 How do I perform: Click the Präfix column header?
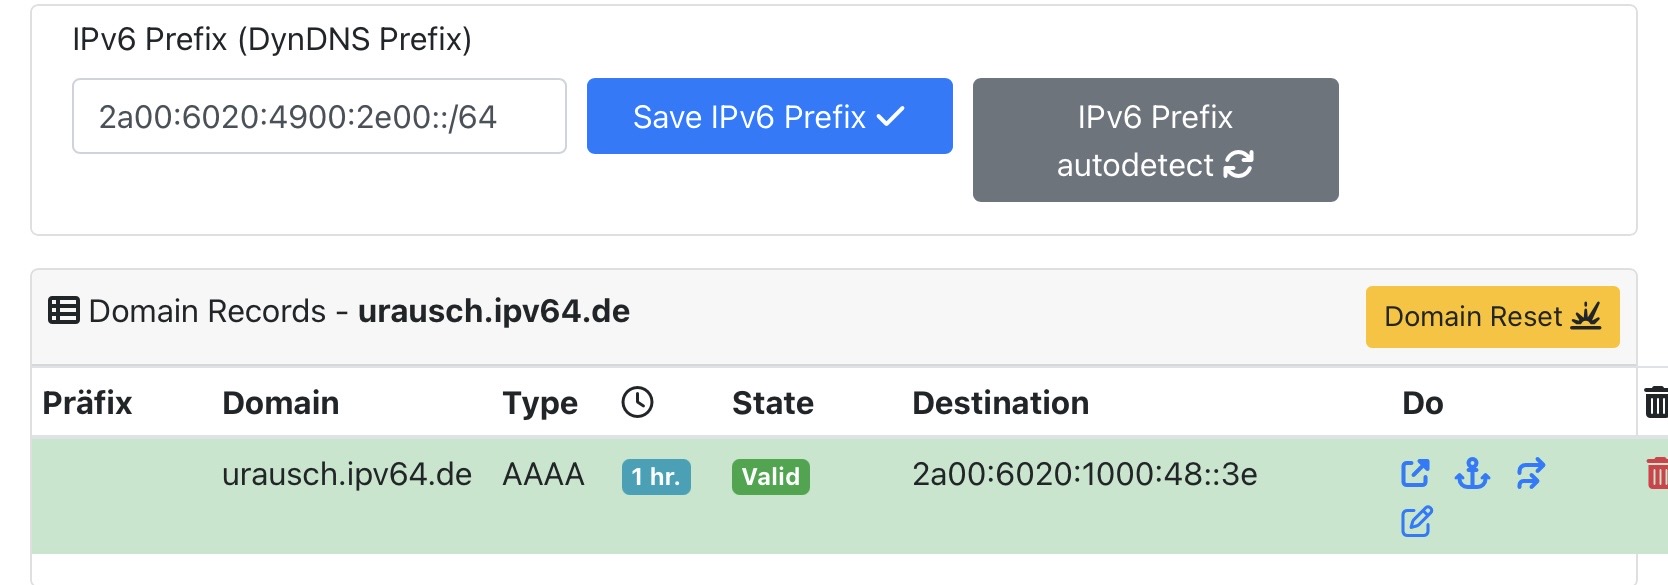[87, 403]
